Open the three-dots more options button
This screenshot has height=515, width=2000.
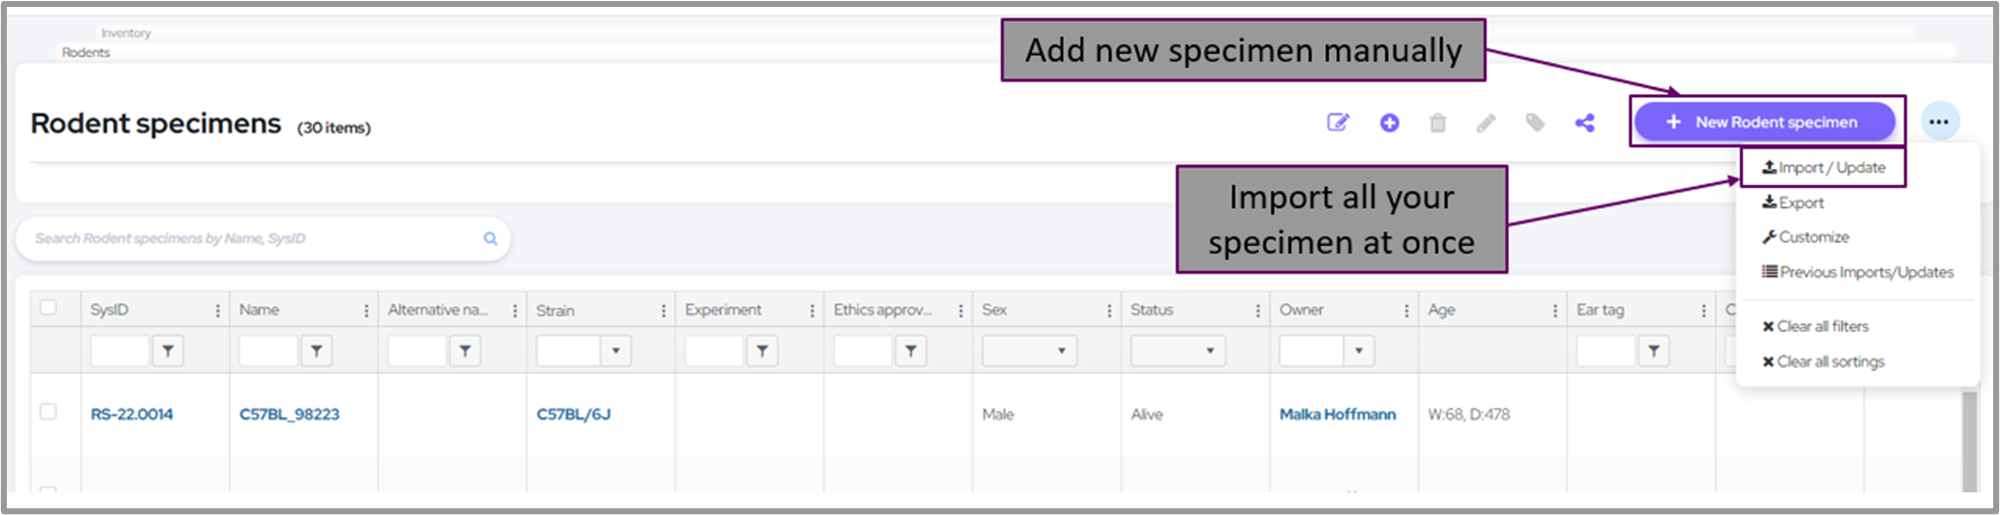1939,122
